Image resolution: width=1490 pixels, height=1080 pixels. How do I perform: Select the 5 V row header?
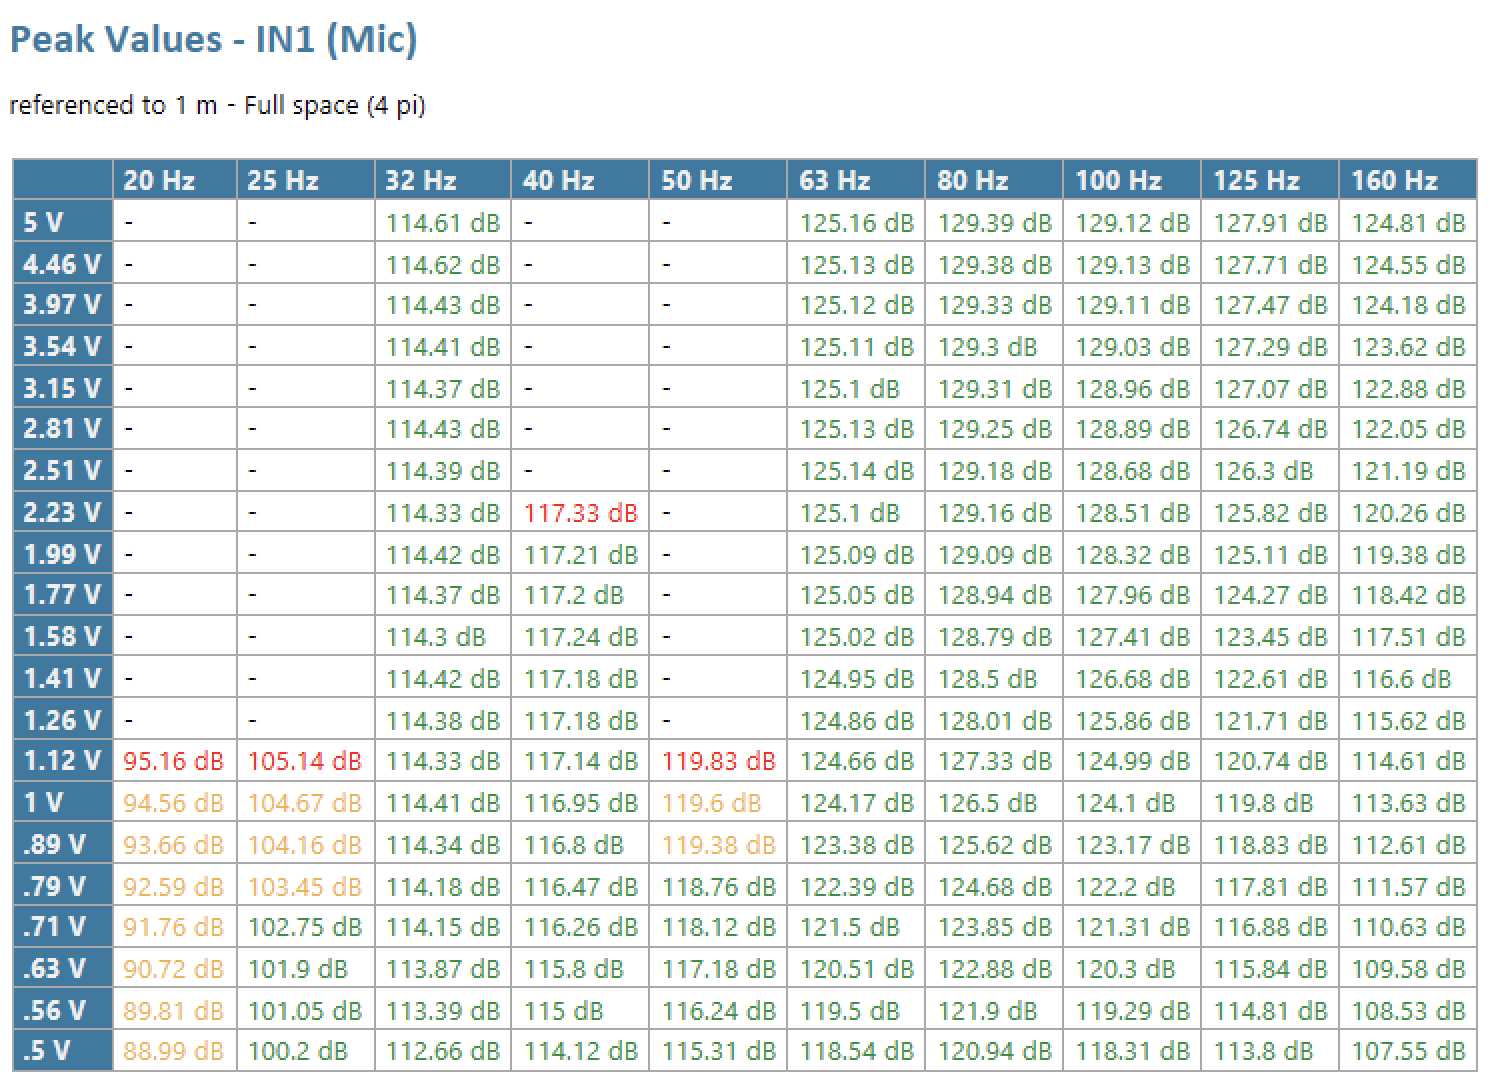pyautogui.click(x=62, y=222)
